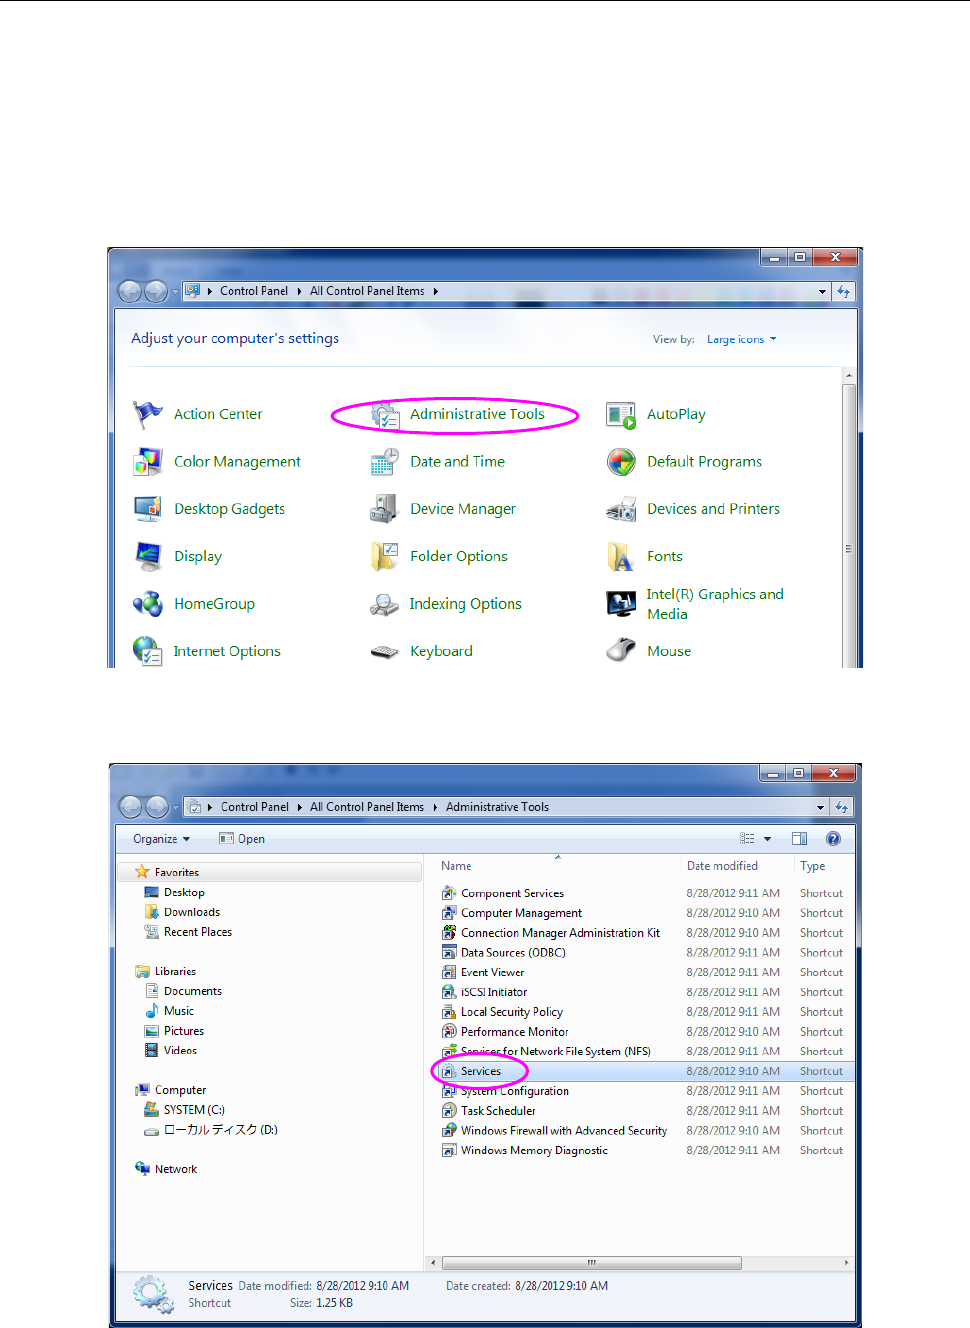Open the Organize dropdown menu
The height and width of the screenshot is (1328, 970).
click(x=161, y=839)
